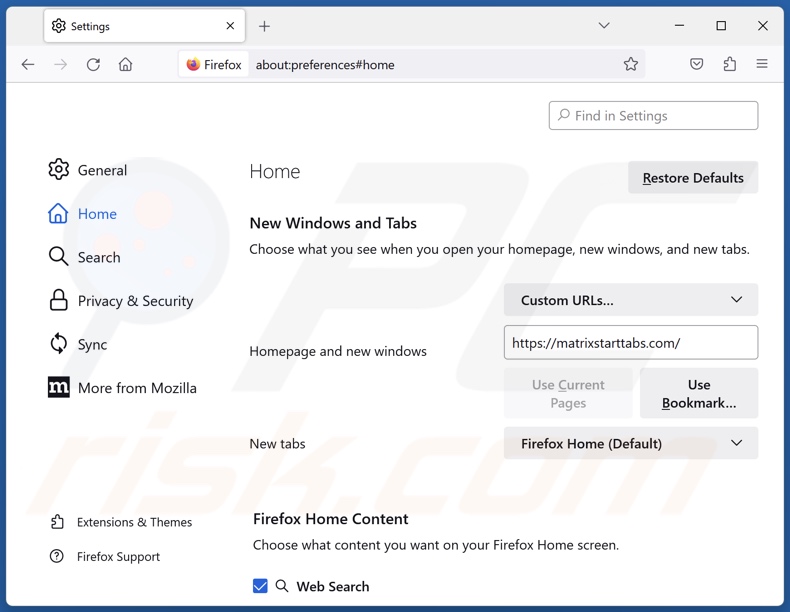Click the Settings tab title
Viewport: 790px width, 612px height.
[x=90, y=26]
